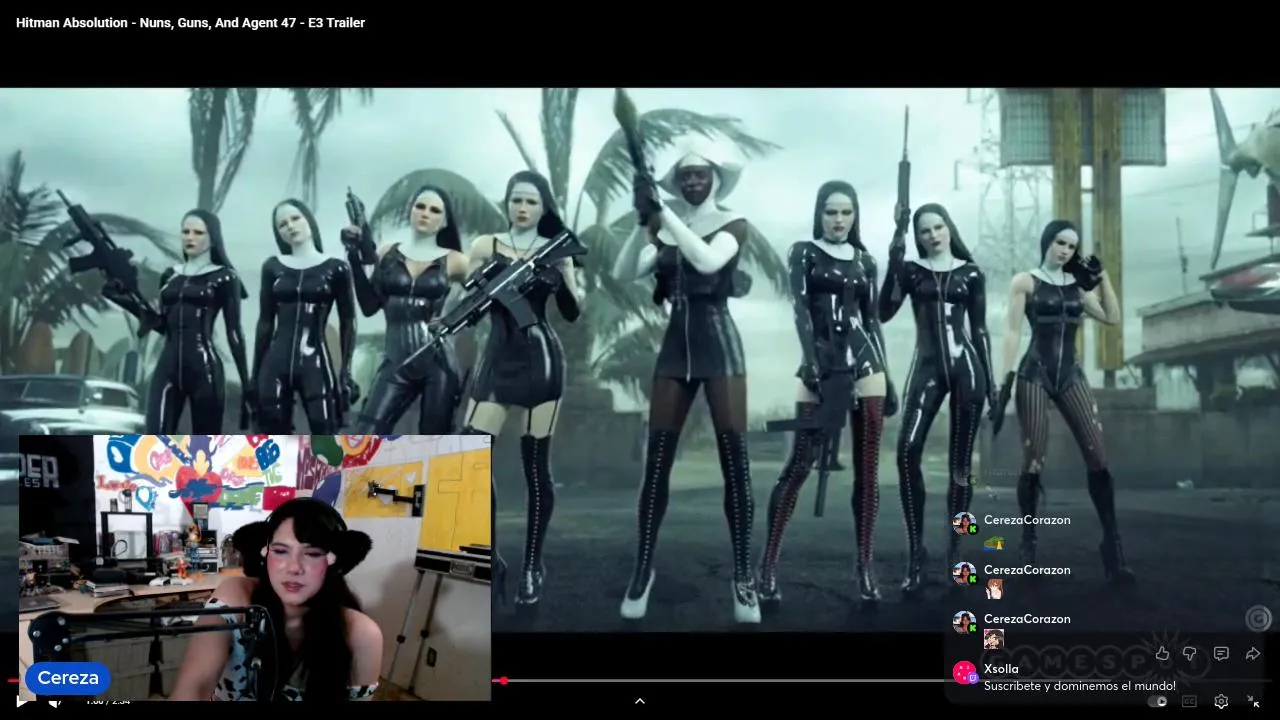1280x720 pixels.
Task: Click the second CerezaCorazon chat avatar
Action: click(x=964, y=573)
